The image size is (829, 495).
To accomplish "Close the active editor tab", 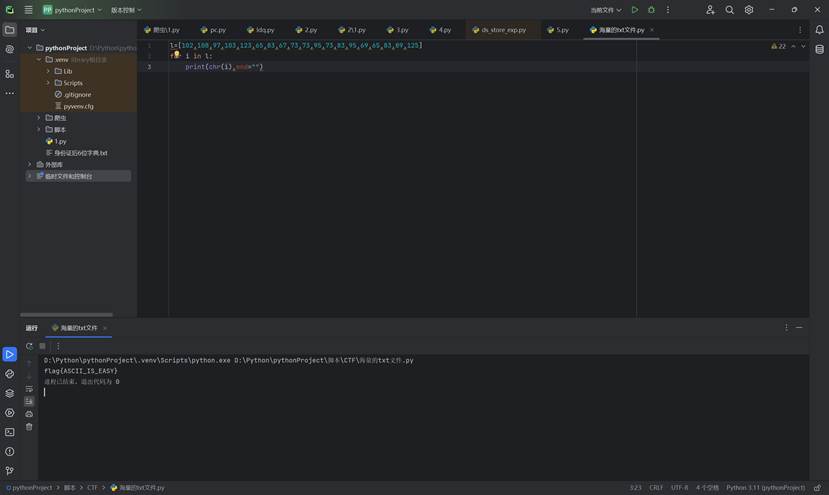I will (652, 30).
